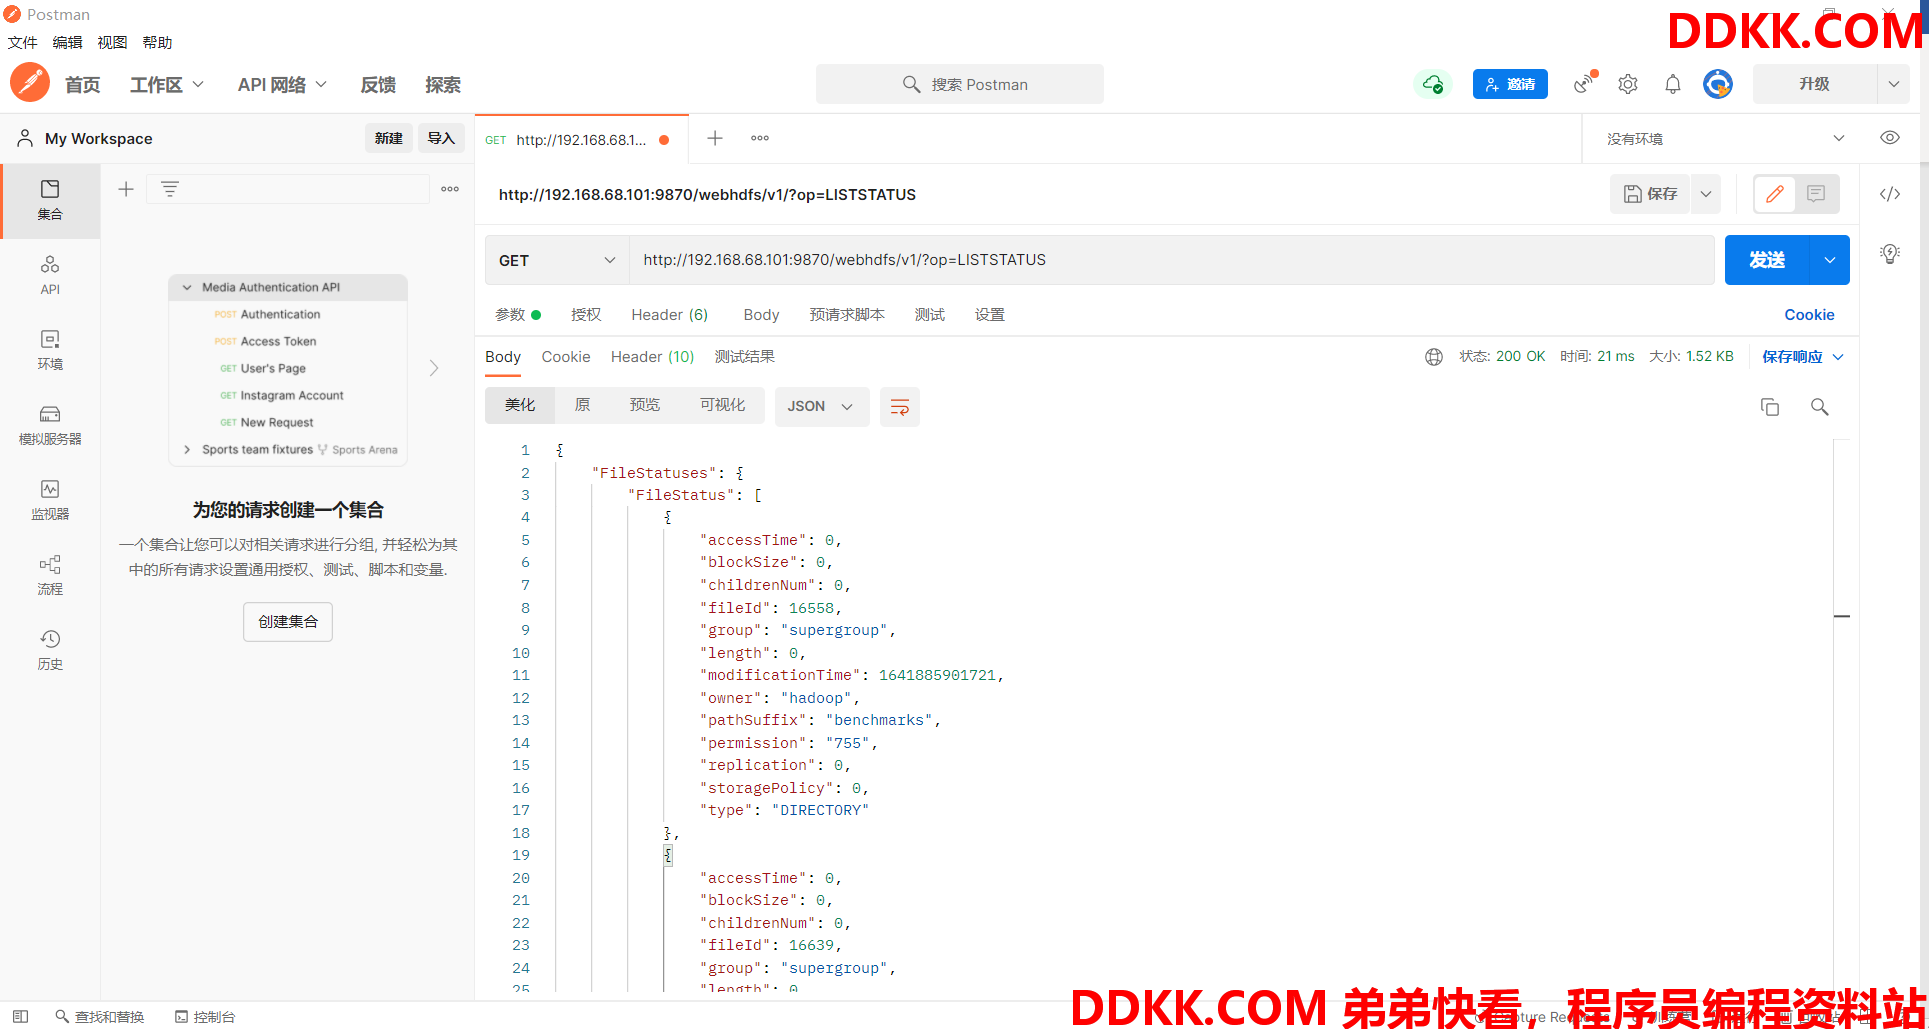Toggle the sidebar layout icon in status bar
Image resolution: width=1929 pixels, height=1029 pixels.
click(20, 1016)
